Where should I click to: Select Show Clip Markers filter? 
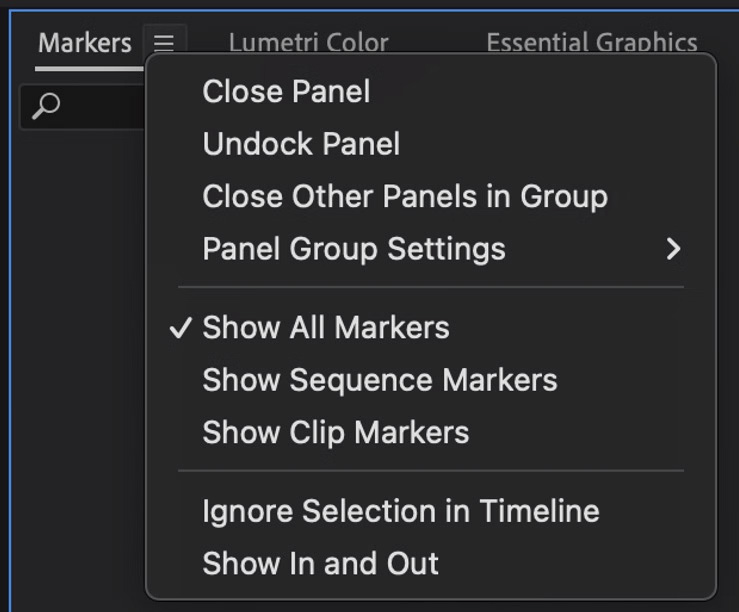(x=335, y=432)
